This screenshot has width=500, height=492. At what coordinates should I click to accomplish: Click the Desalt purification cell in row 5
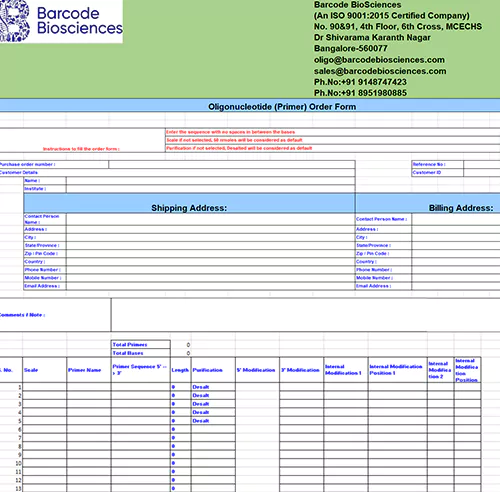[x=213, y=421]
